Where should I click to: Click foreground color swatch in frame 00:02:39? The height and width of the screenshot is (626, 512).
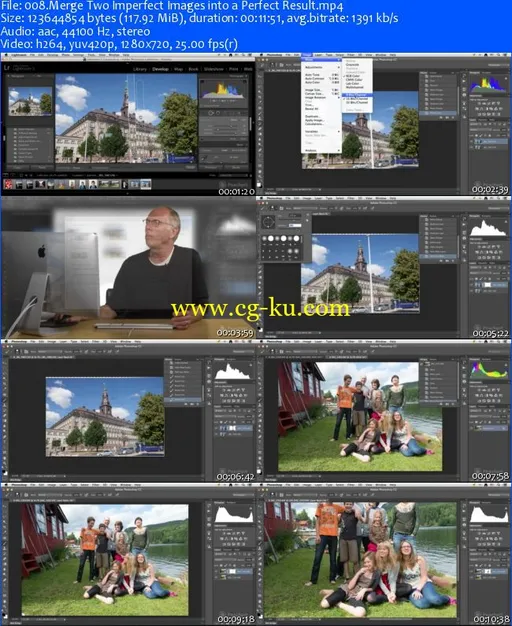259,185
